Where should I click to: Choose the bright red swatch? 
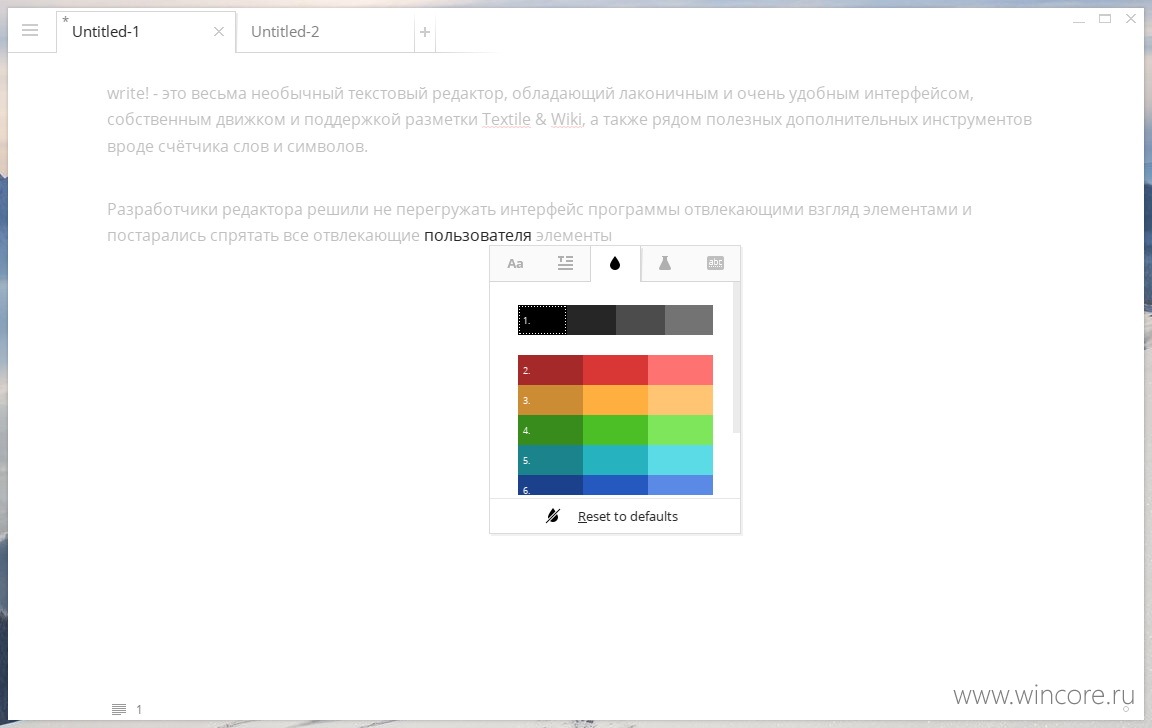pyautogui.click(x=615, y=370)
